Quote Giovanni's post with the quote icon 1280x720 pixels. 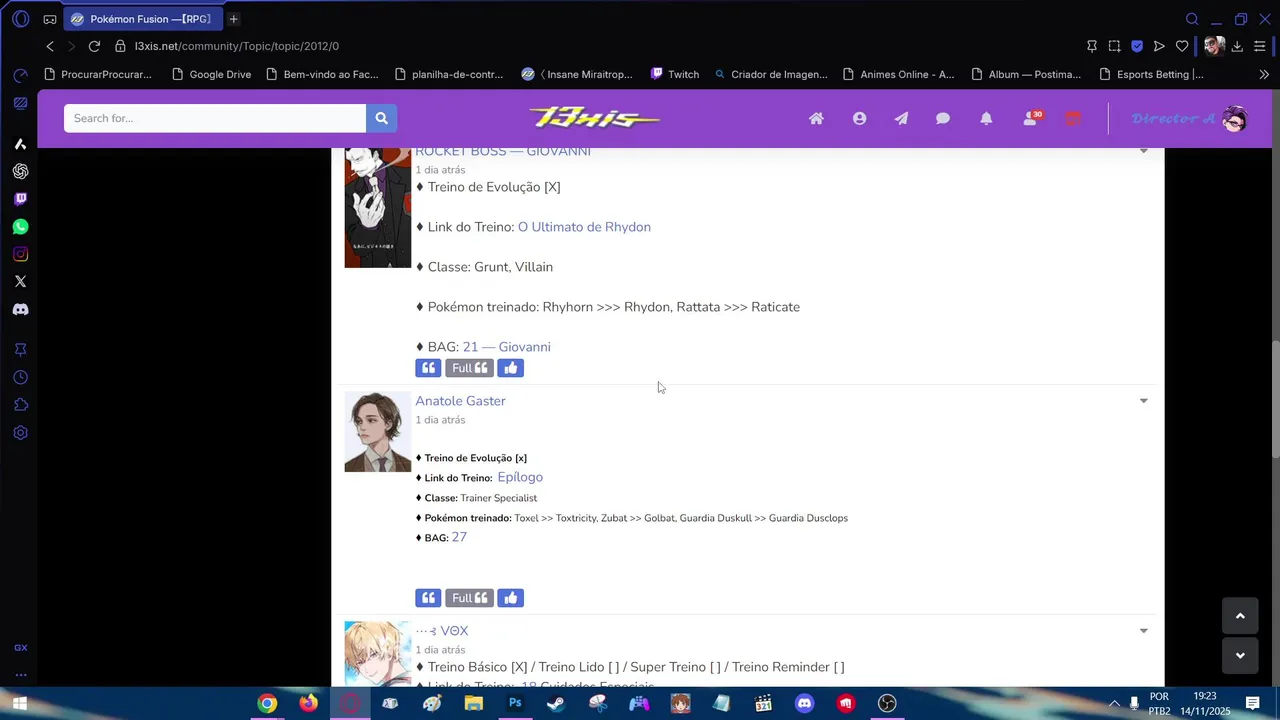428,368
